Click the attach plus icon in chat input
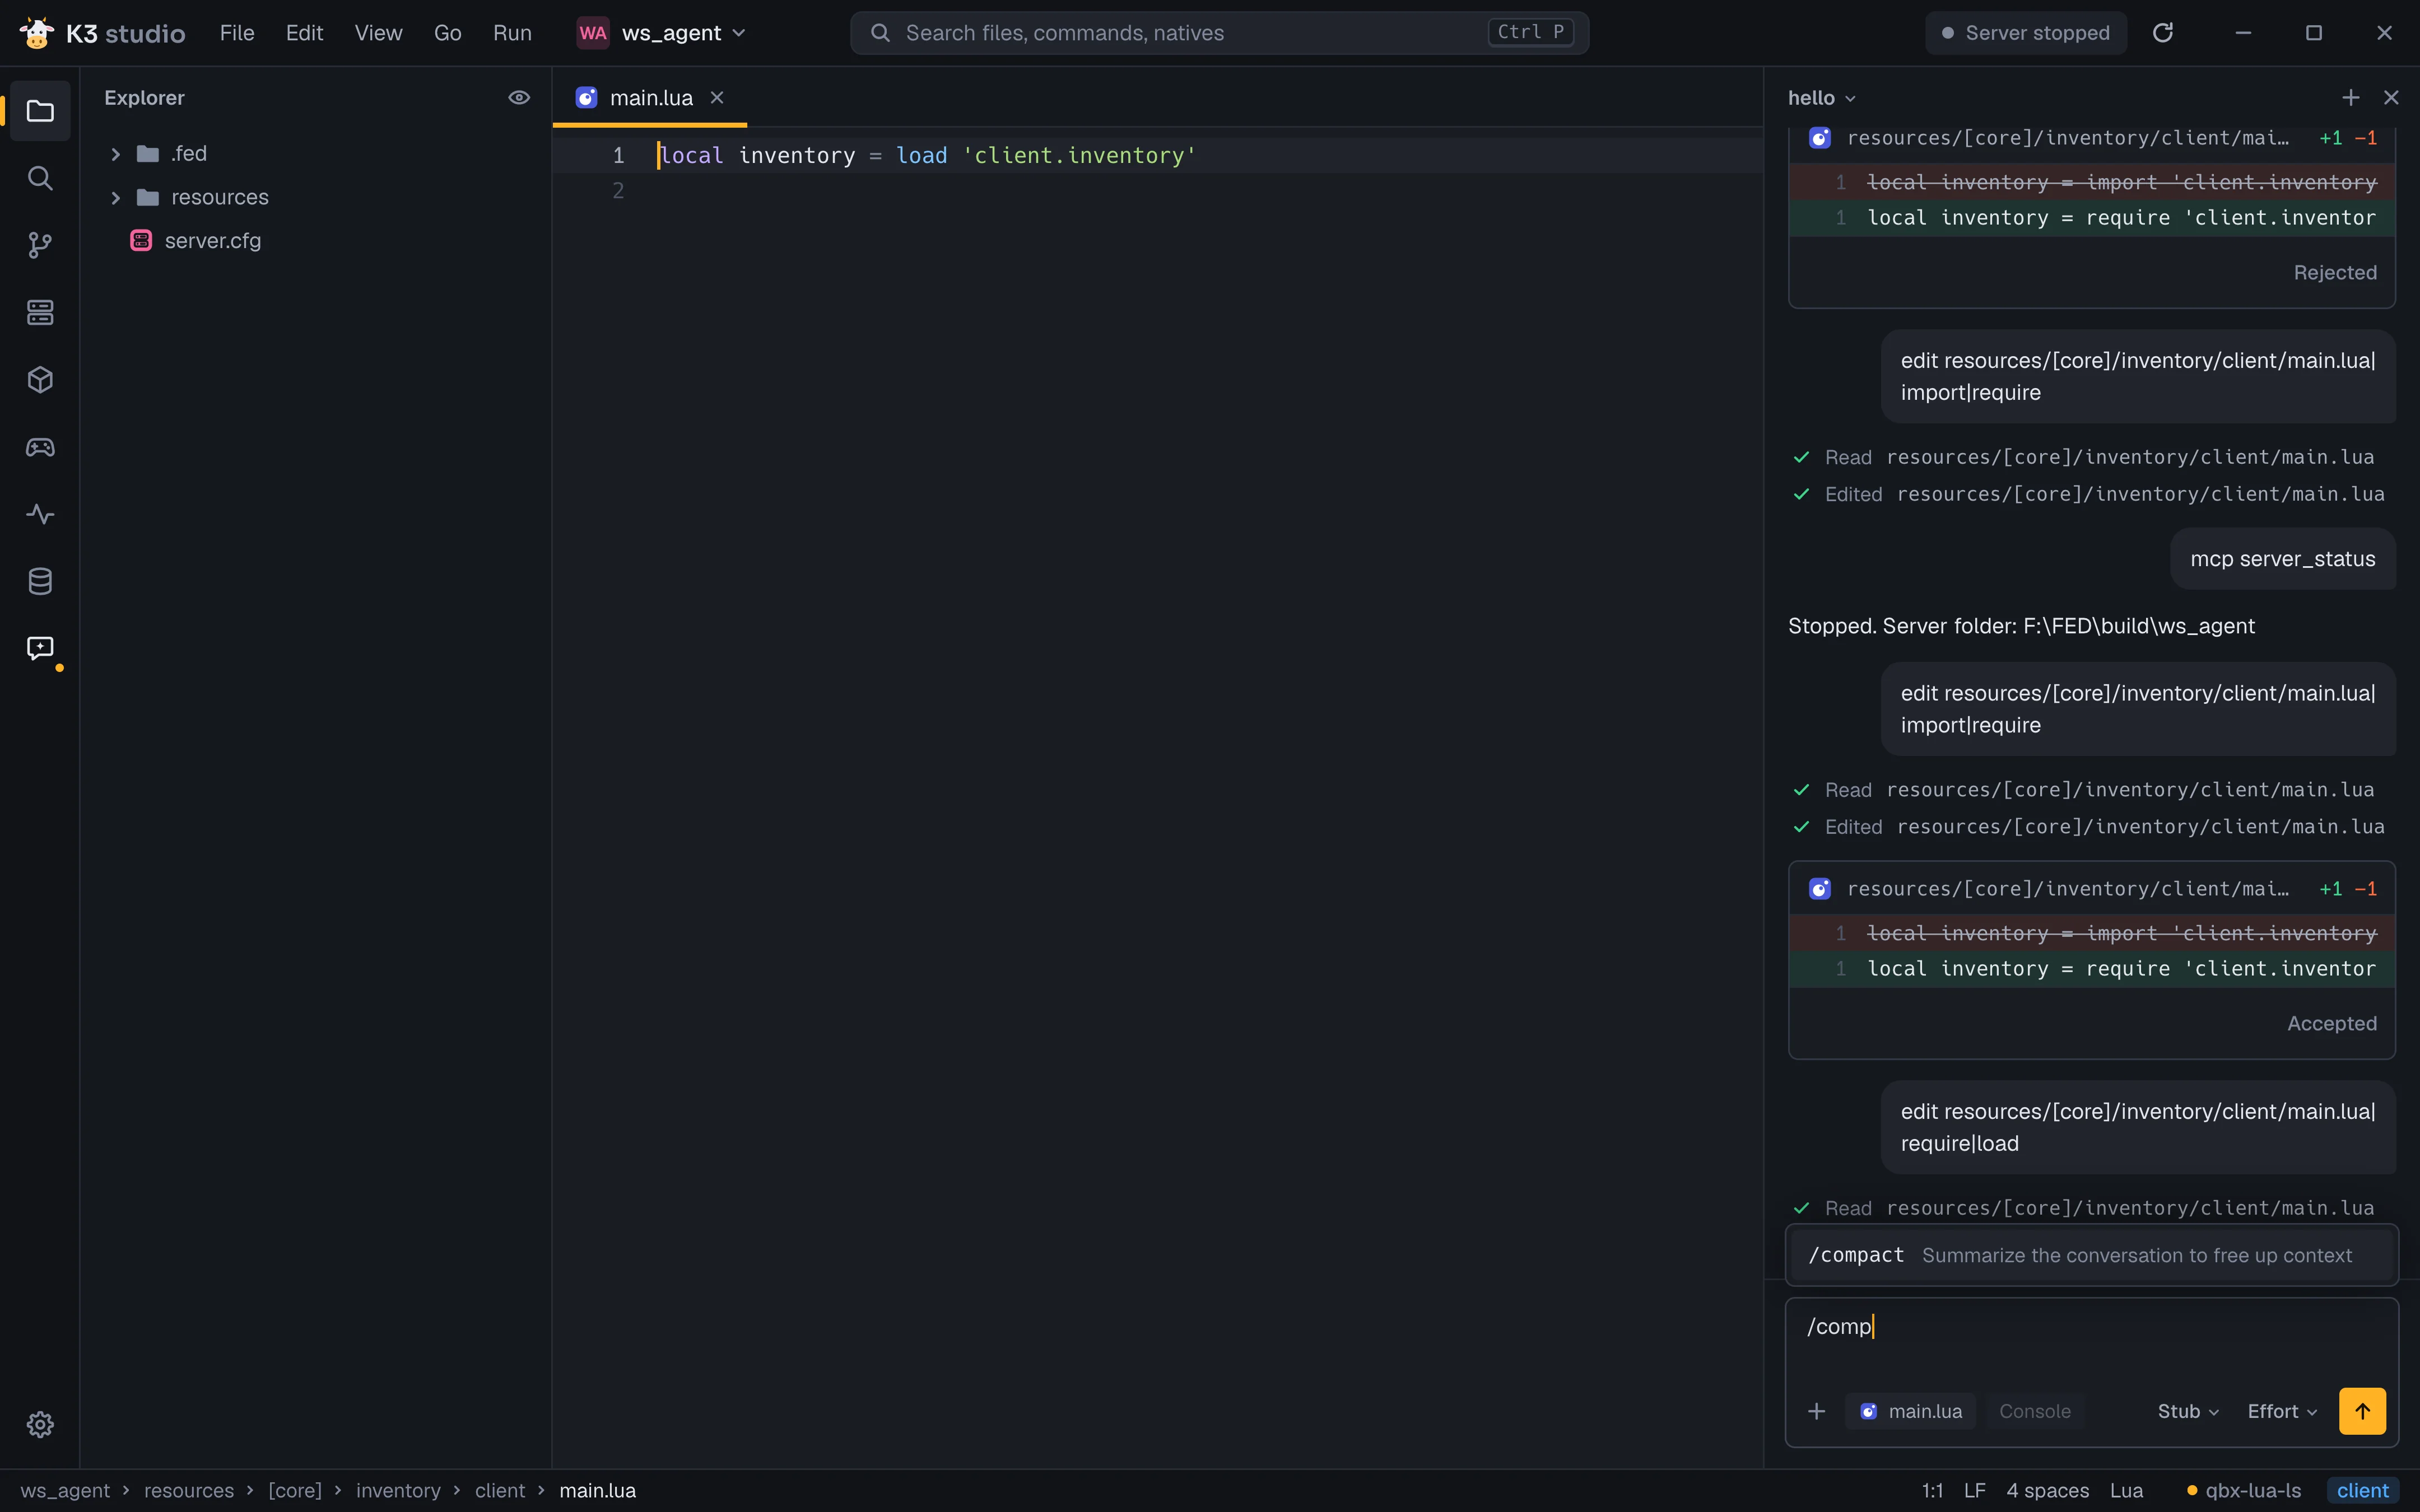Viewport: 2420px width, 1512px height. 1817,1411
